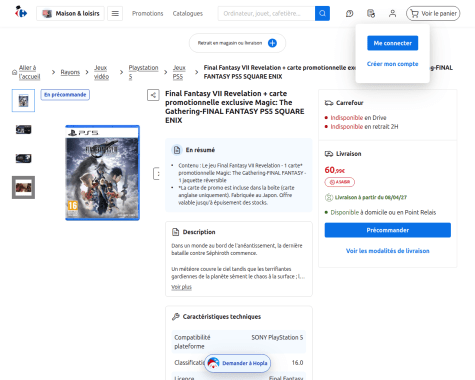This screenshot has width=475, height=380.
Task: Click Indisponible en retrait 2H text
Action: [364, 127]
